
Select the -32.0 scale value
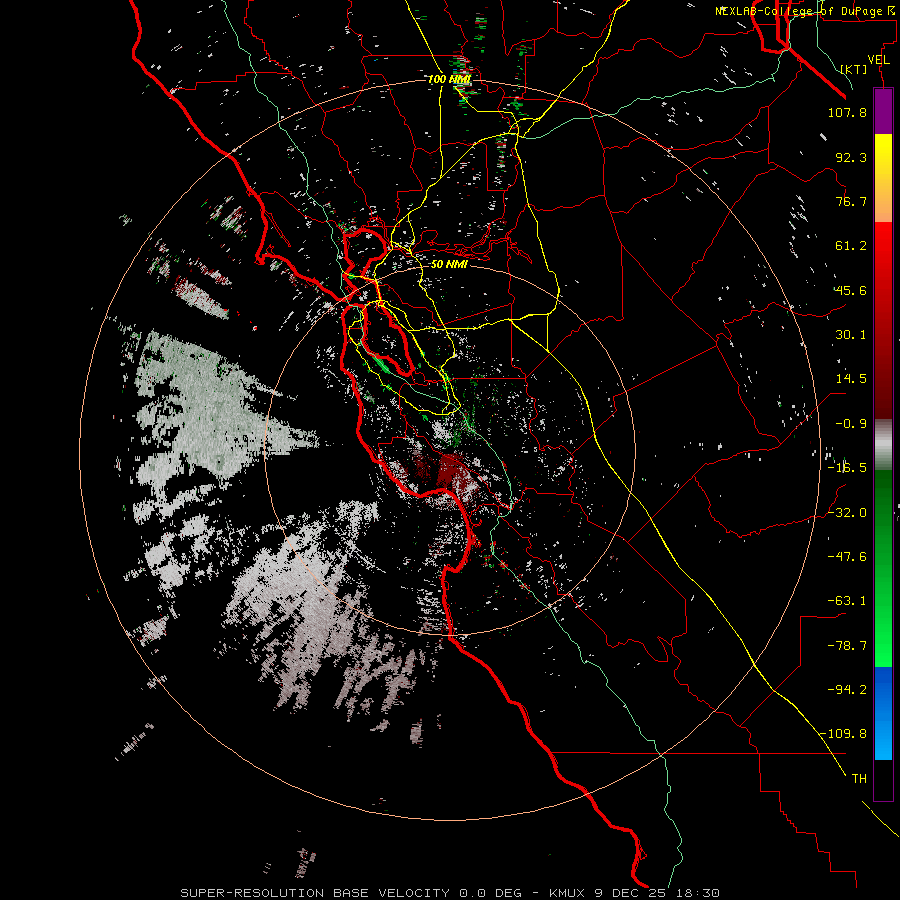pyautogui.click(x=847, y=513)
